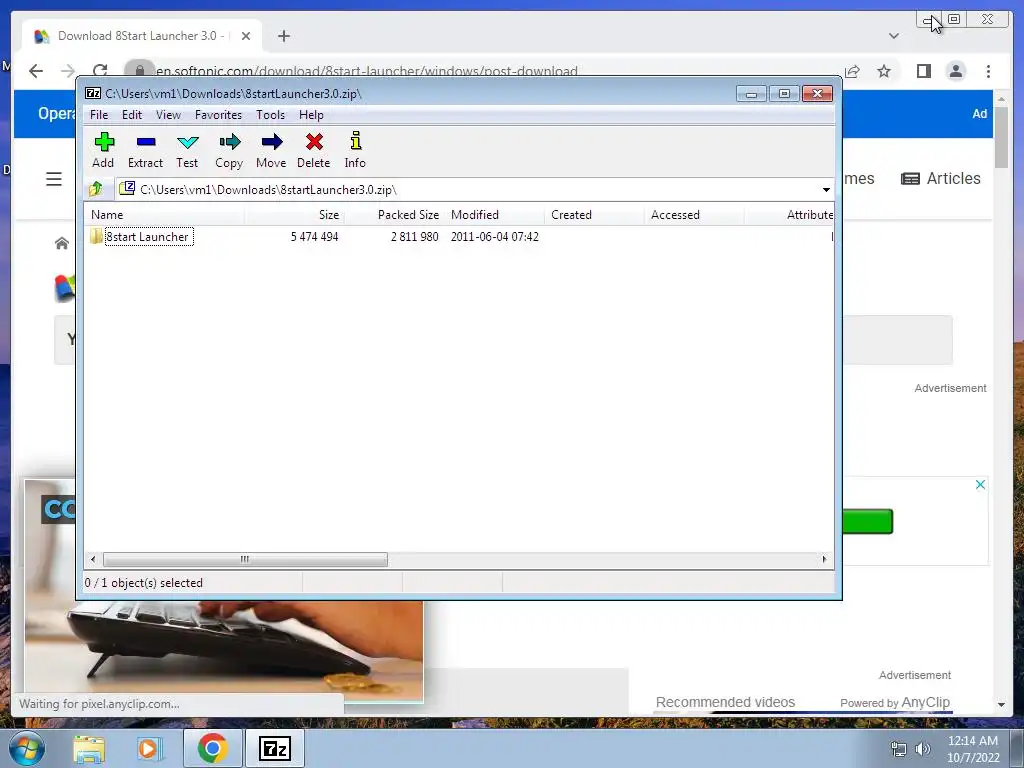This screenshot has width=1024, height=768.
Task: Open the Favorites menu
Action: 219,115
